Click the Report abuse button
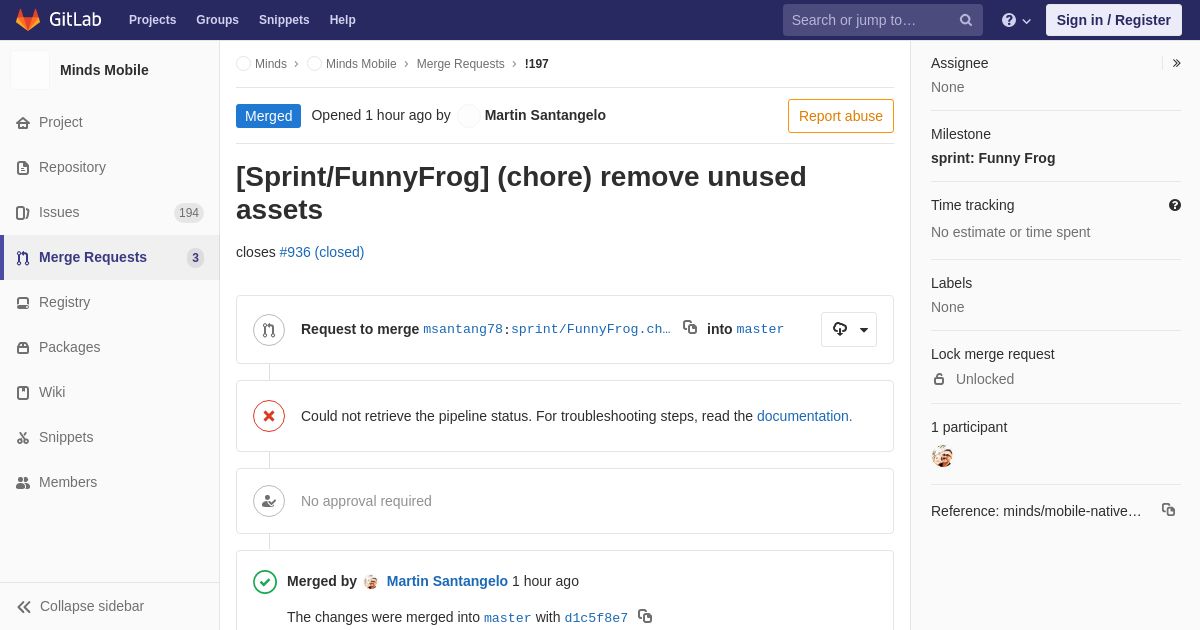The image size is (1200, 630). 841,116
